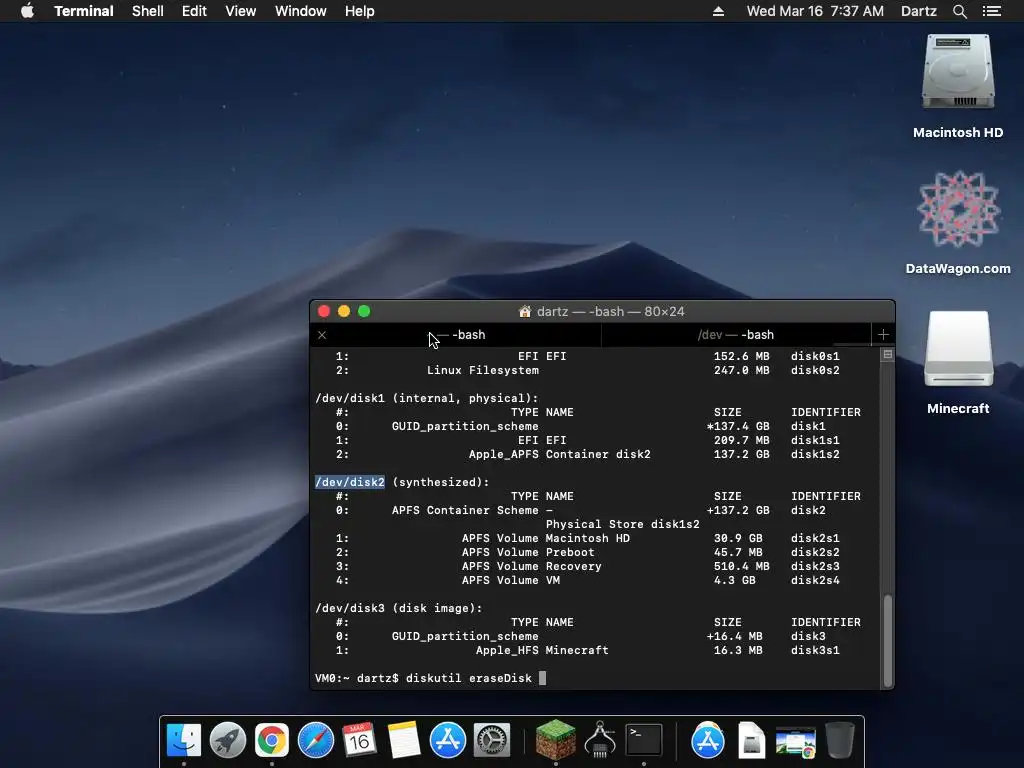Screen dimensions: 1024x768
Task: Open Finder from the Dock
Action: pos(184,740)
